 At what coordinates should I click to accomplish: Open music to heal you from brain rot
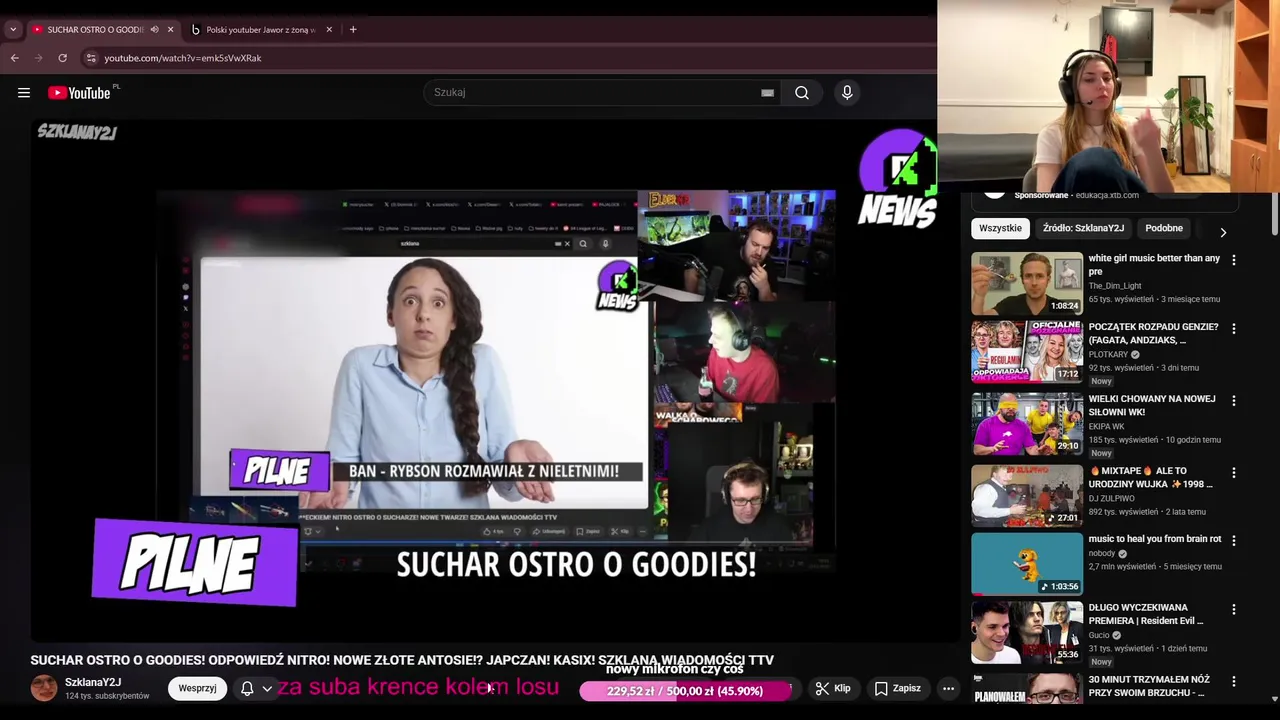(1155, 539)
